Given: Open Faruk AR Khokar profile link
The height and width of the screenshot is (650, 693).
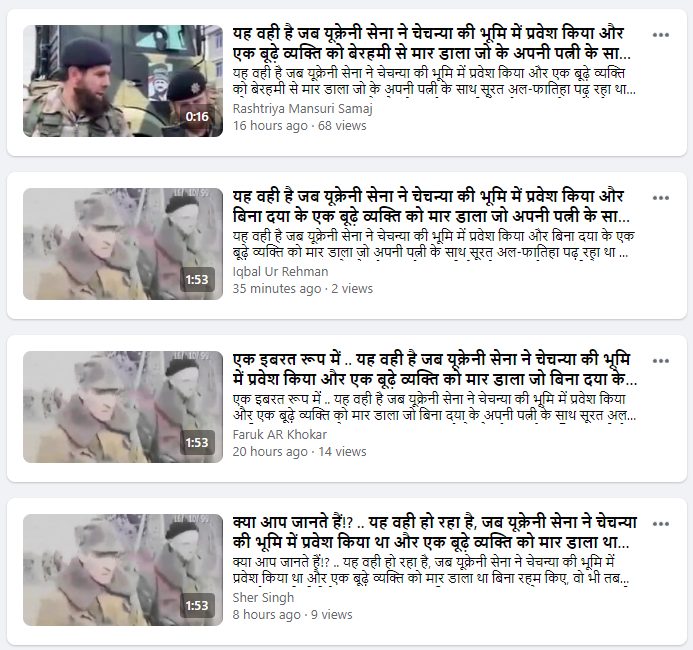Looking at the screenshot, I should click(x=280, y=434).
